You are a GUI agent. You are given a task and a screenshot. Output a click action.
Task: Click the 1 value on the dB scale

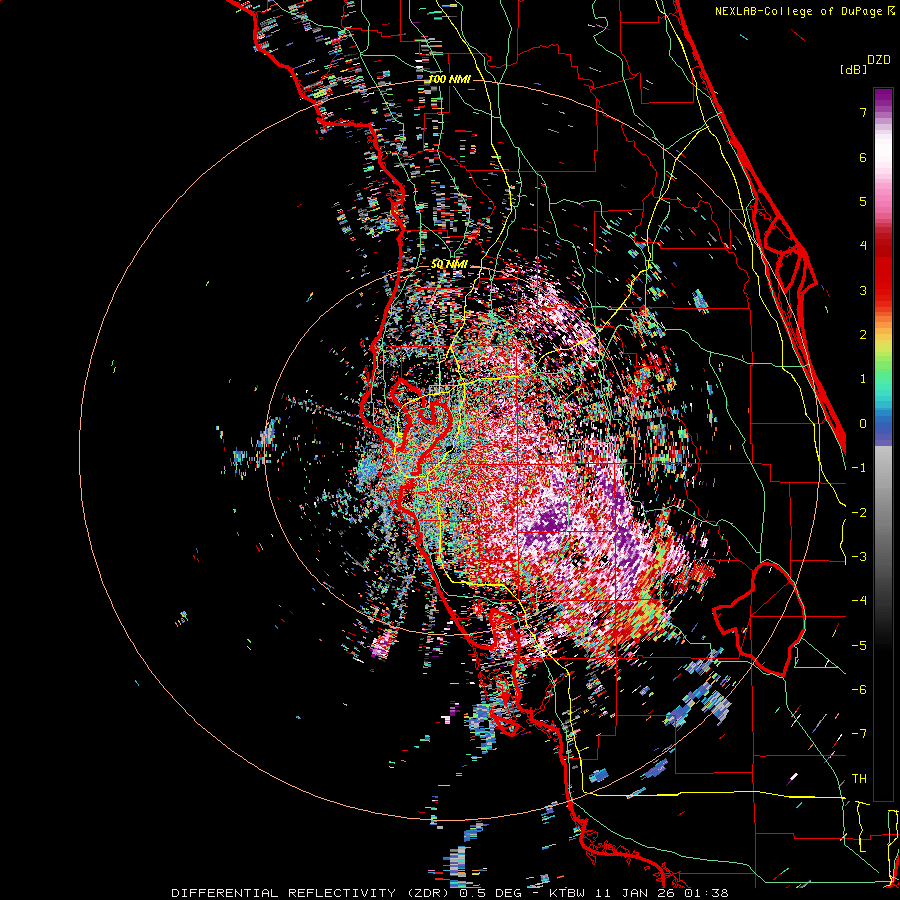863,379
